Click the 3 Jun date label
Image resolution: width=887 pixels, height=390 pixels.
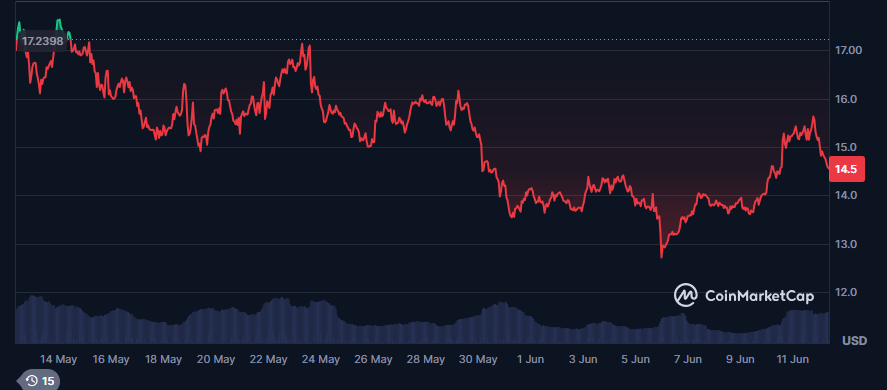tap(583, 359)
